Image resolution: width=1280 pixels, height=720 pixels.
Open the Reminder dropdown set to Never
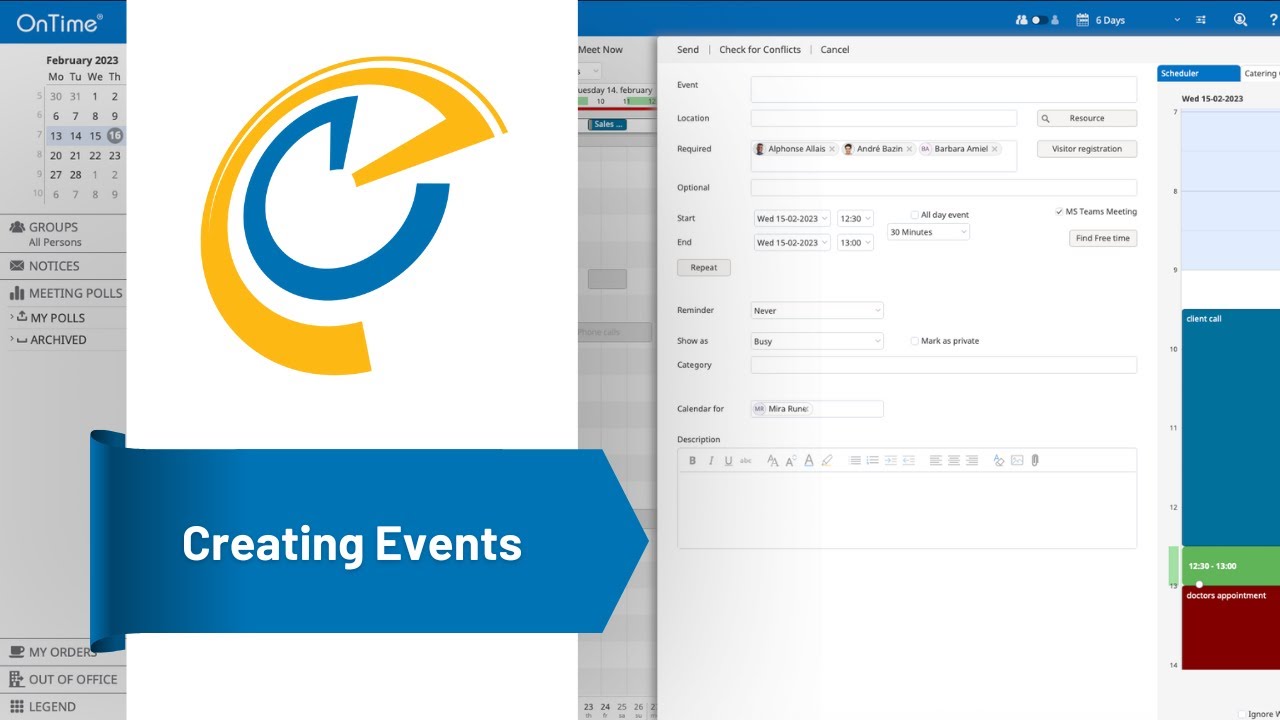(x=817, y=311)
